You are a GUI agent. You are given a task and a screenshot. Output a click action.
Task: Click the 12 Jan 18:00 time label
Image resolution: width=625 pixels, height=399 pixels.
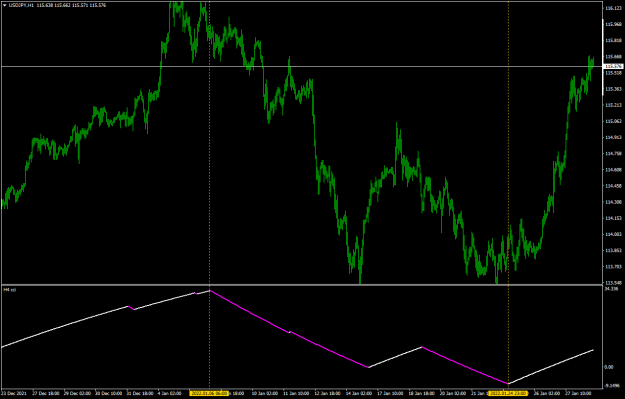pos(328,393)
